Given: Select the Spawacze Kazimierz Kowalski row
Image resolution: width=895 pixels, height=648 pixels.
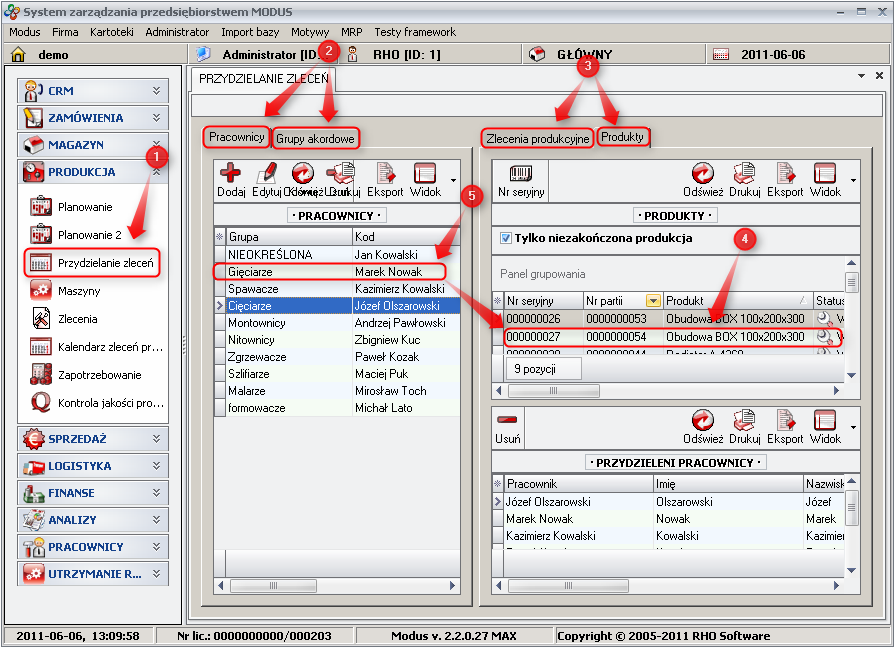Looking at the screenshot, I should coord(335,288).
